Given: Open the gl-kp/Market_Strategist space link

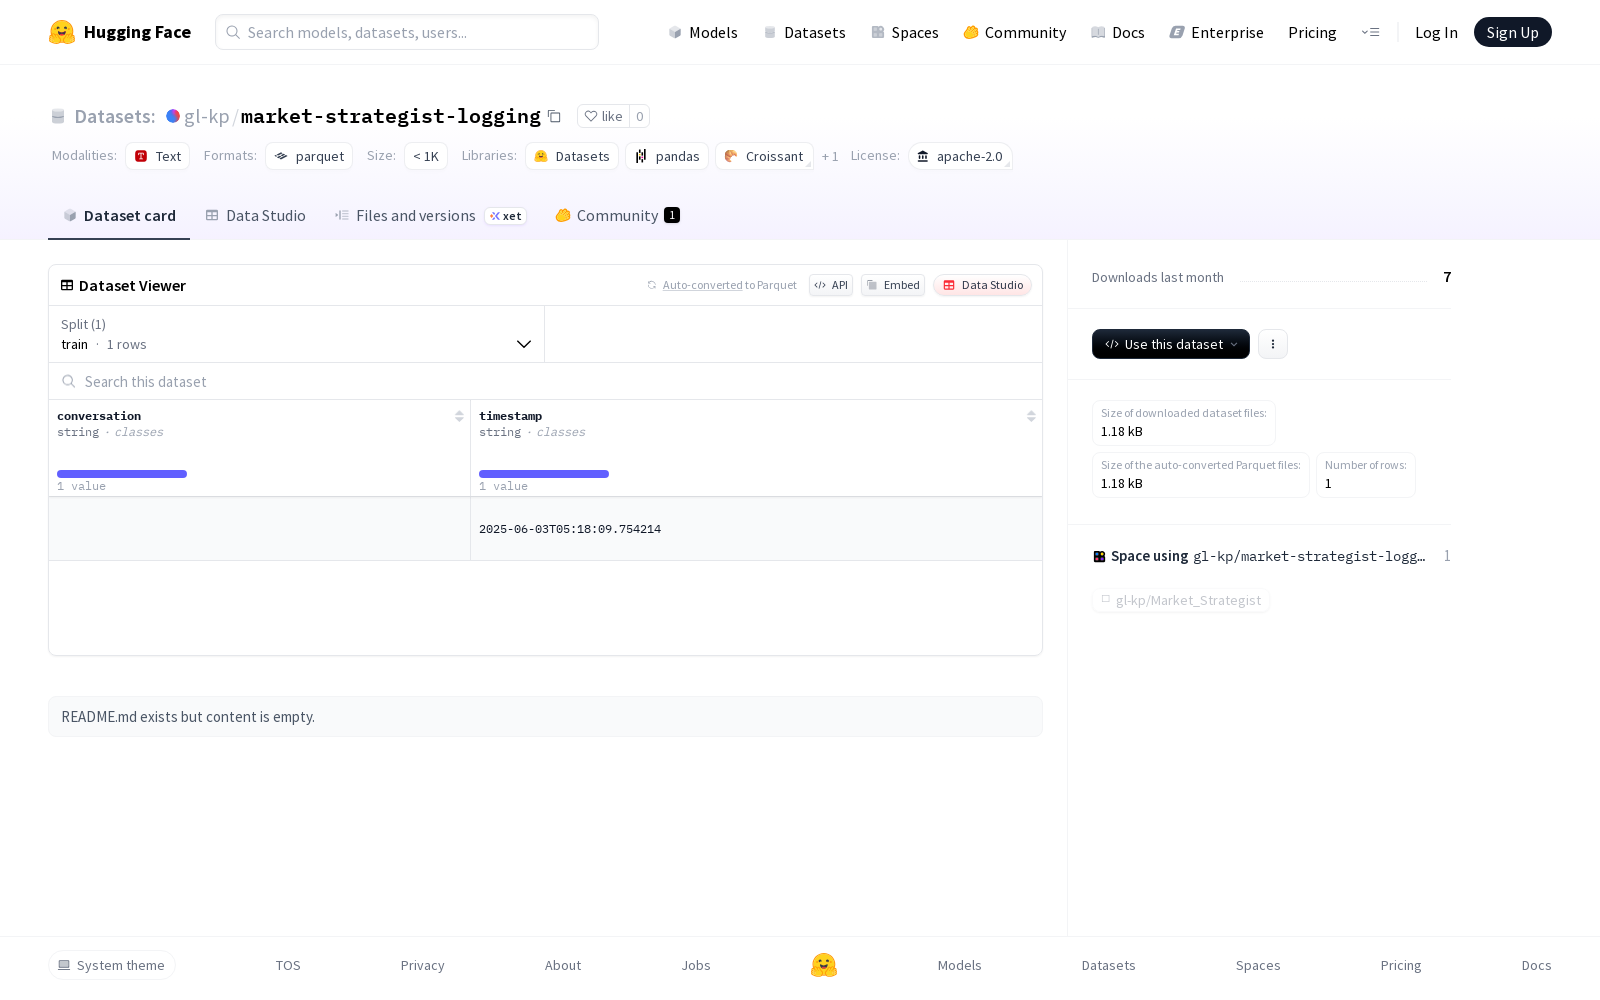Looking at the screenshot, I should (x=1181, y=600).
